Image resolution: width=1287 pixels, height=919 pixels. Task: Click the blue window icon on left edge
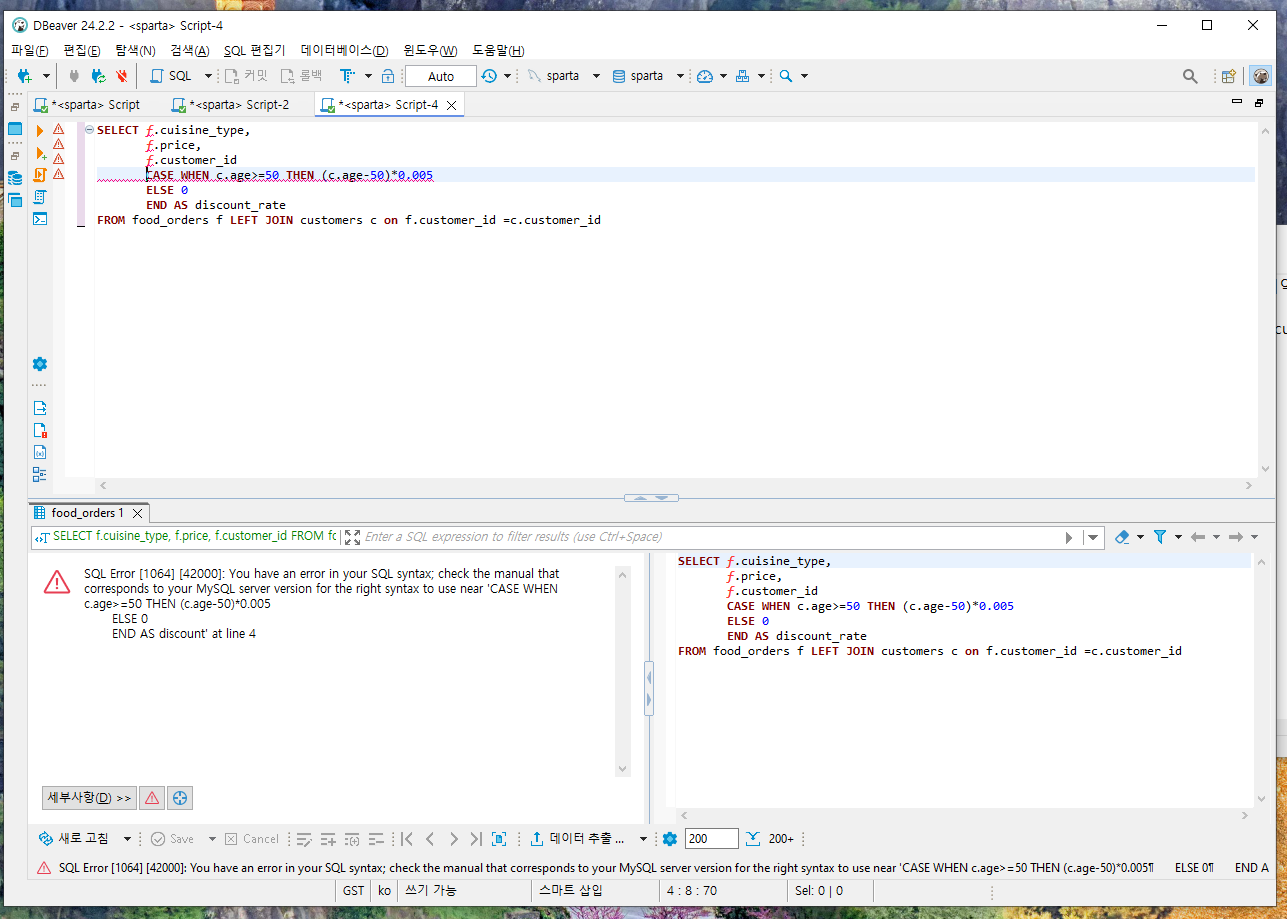14,129
